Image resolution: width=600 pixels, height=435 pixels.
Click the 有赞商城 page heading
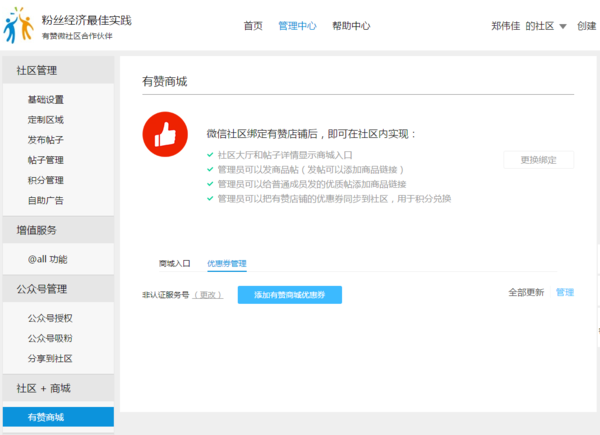165,81
